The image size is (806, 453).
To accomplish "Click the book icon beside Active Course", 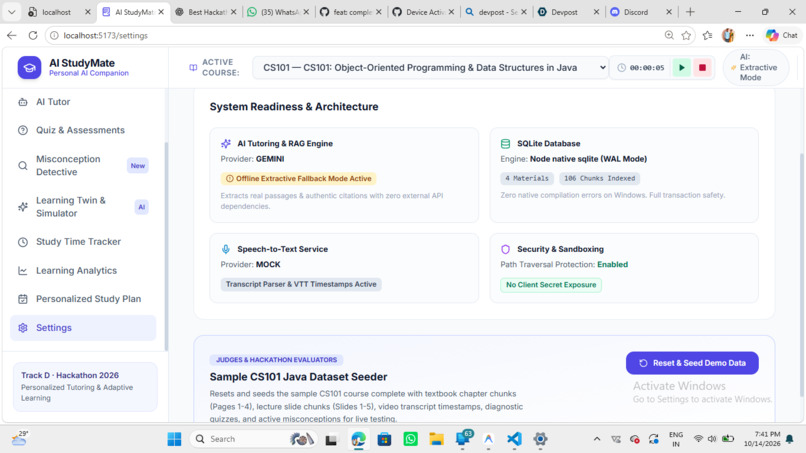I will coord(193,67).
